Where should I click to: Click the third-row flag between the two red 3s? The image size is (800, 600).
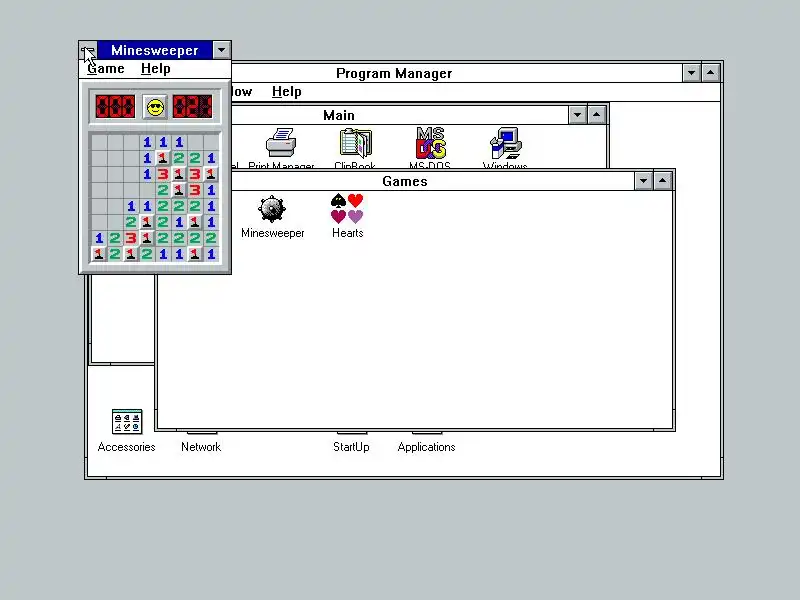pos(179,174)
